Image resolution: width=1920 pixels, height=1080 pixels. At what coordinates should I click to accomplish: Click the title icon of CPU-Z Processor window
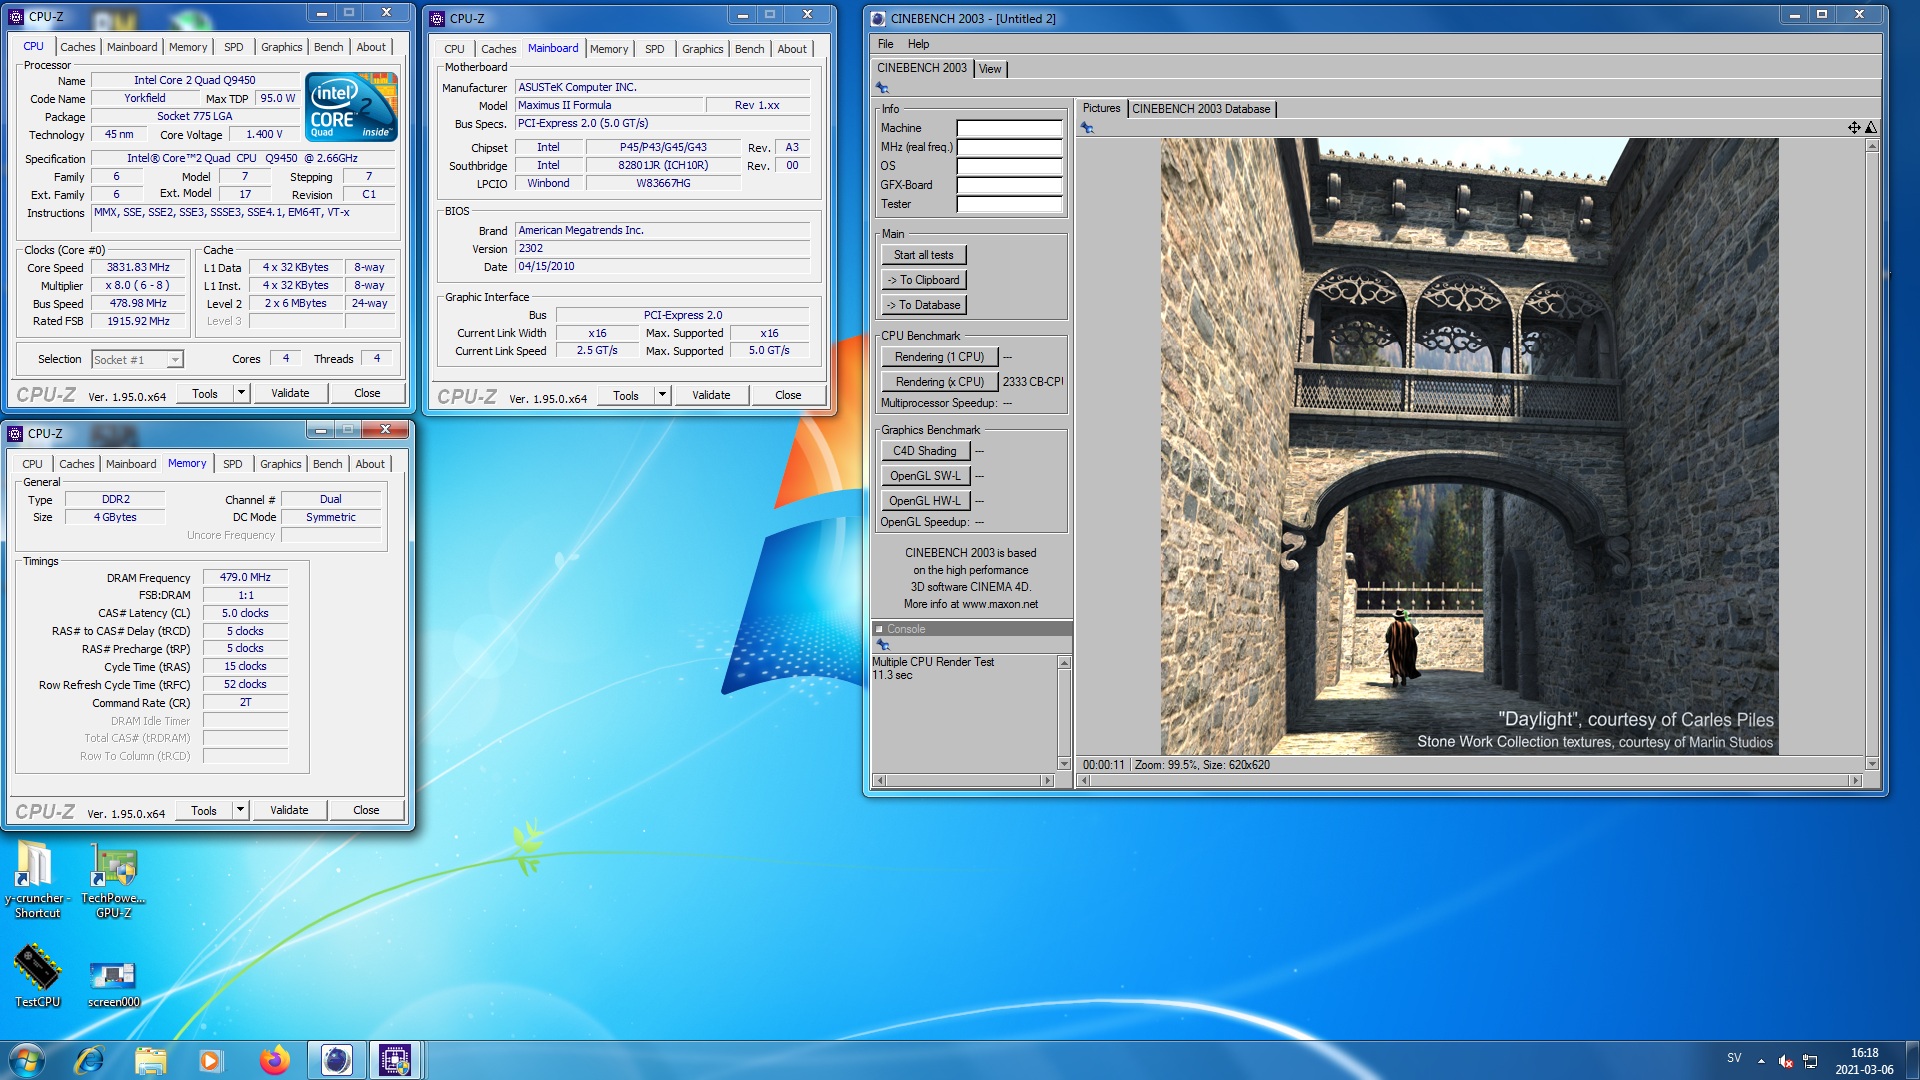click(16, 17)
